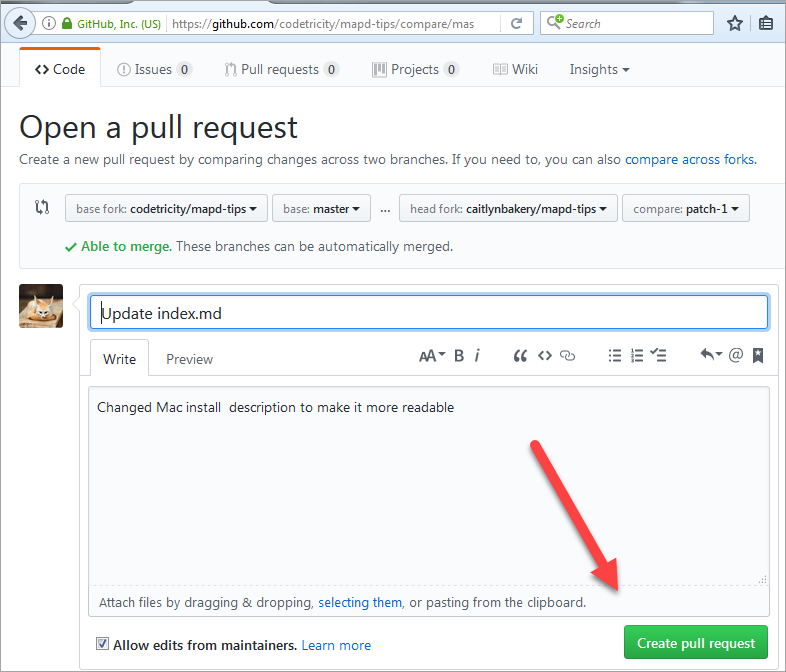Open the compare: patch-1 dropdown
The image size is (786, 672).
tap(686, 208)
